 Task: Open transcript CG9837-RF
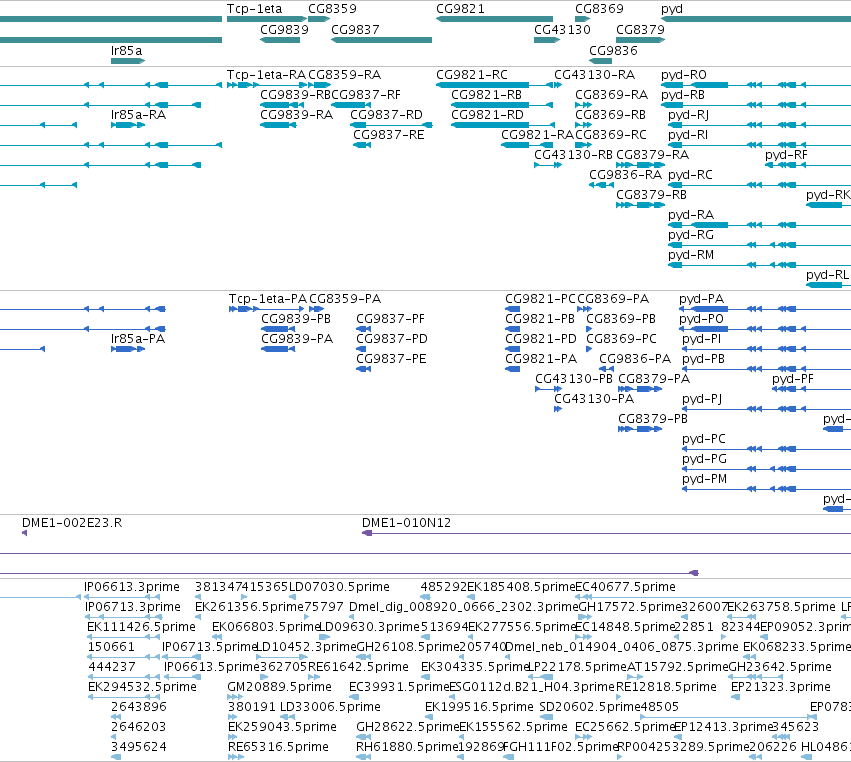point(366,95)
